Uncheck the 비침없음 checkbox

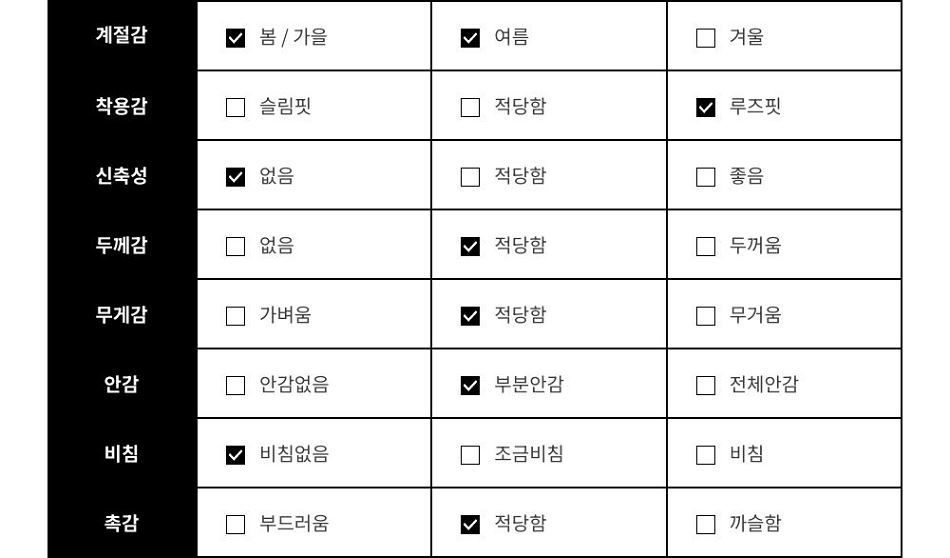(x=235, y=455)
